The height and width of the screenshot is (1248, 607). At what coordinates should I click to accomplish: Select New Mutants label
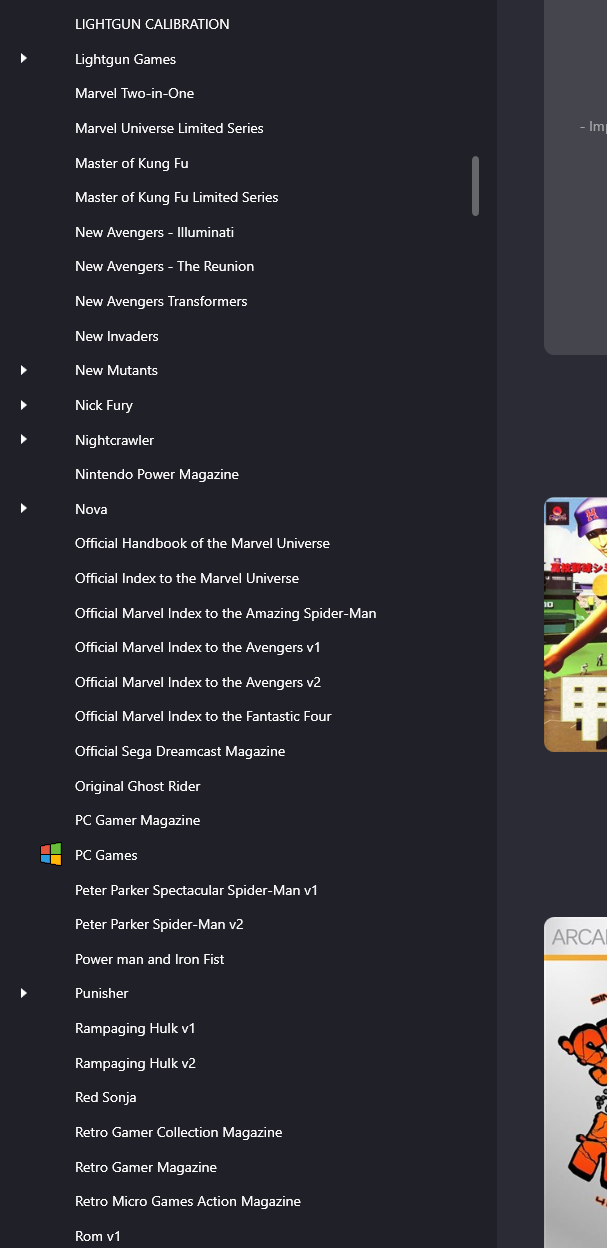tap(116, 370)
